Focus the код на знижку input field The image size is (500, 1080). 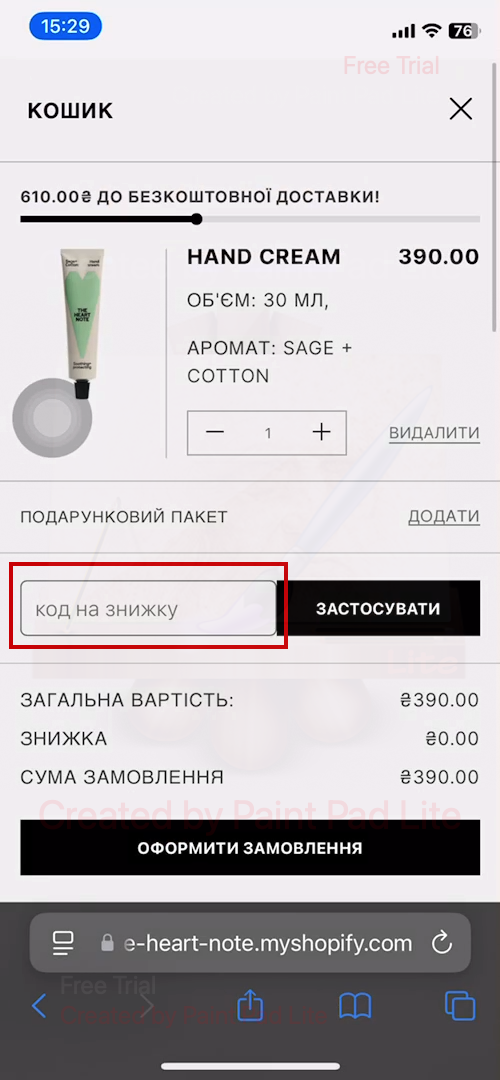[148, 608]
